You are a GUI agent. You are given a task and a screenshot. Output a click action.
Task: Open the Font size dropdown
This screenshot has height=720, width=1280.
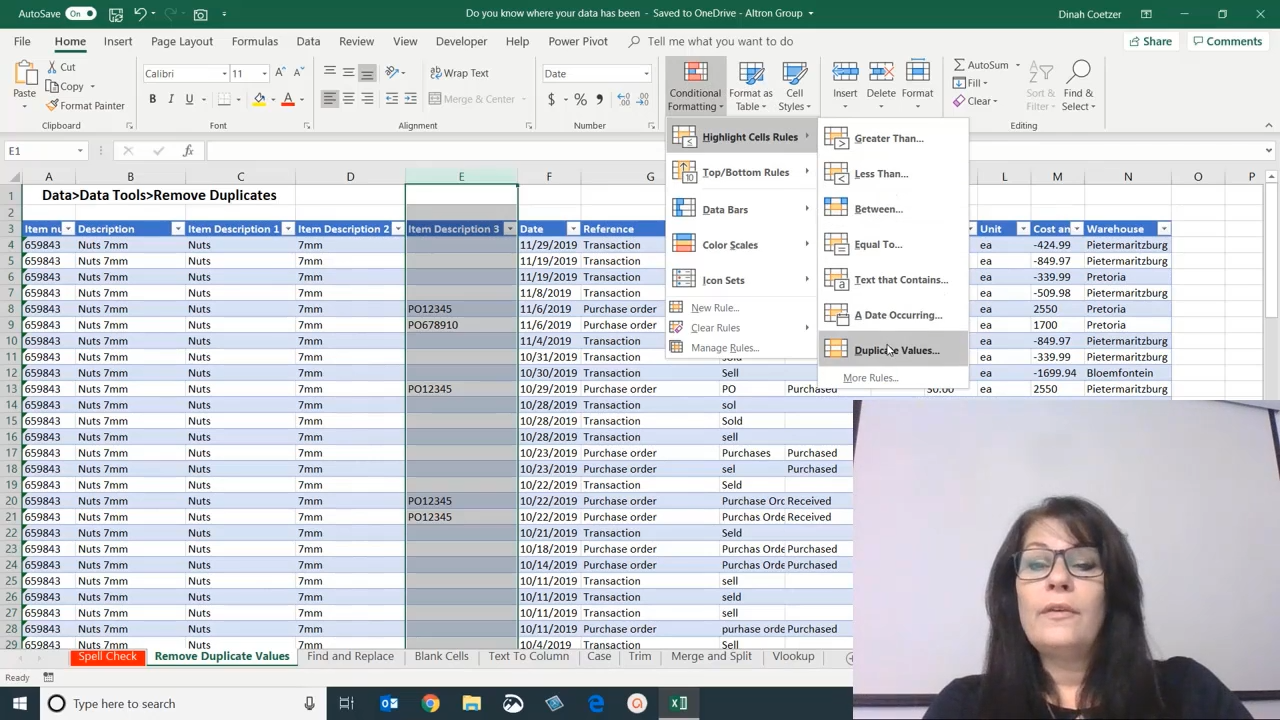[264, 74]
